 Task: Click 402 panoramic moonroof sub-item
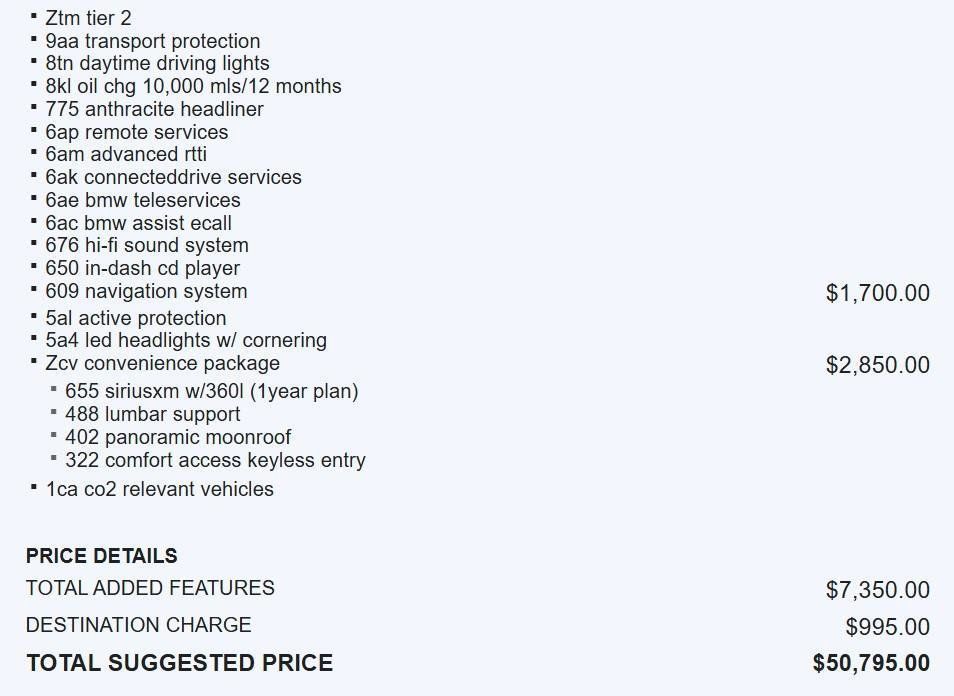(x=178, y=437)
